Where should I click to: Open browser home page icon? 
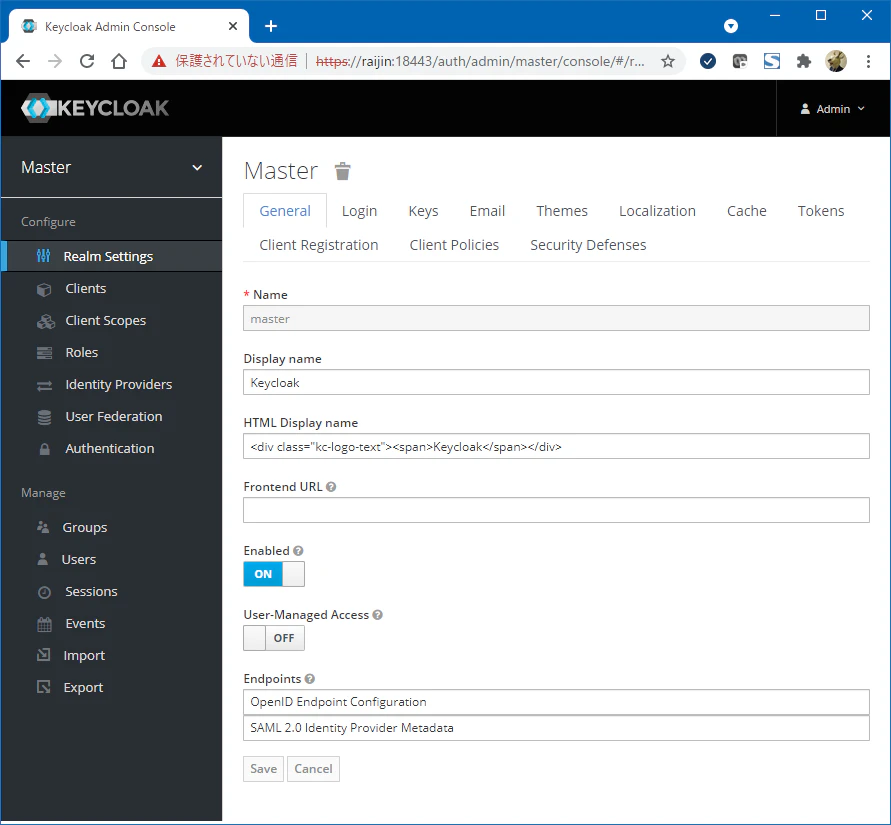(x=119, y=61)
